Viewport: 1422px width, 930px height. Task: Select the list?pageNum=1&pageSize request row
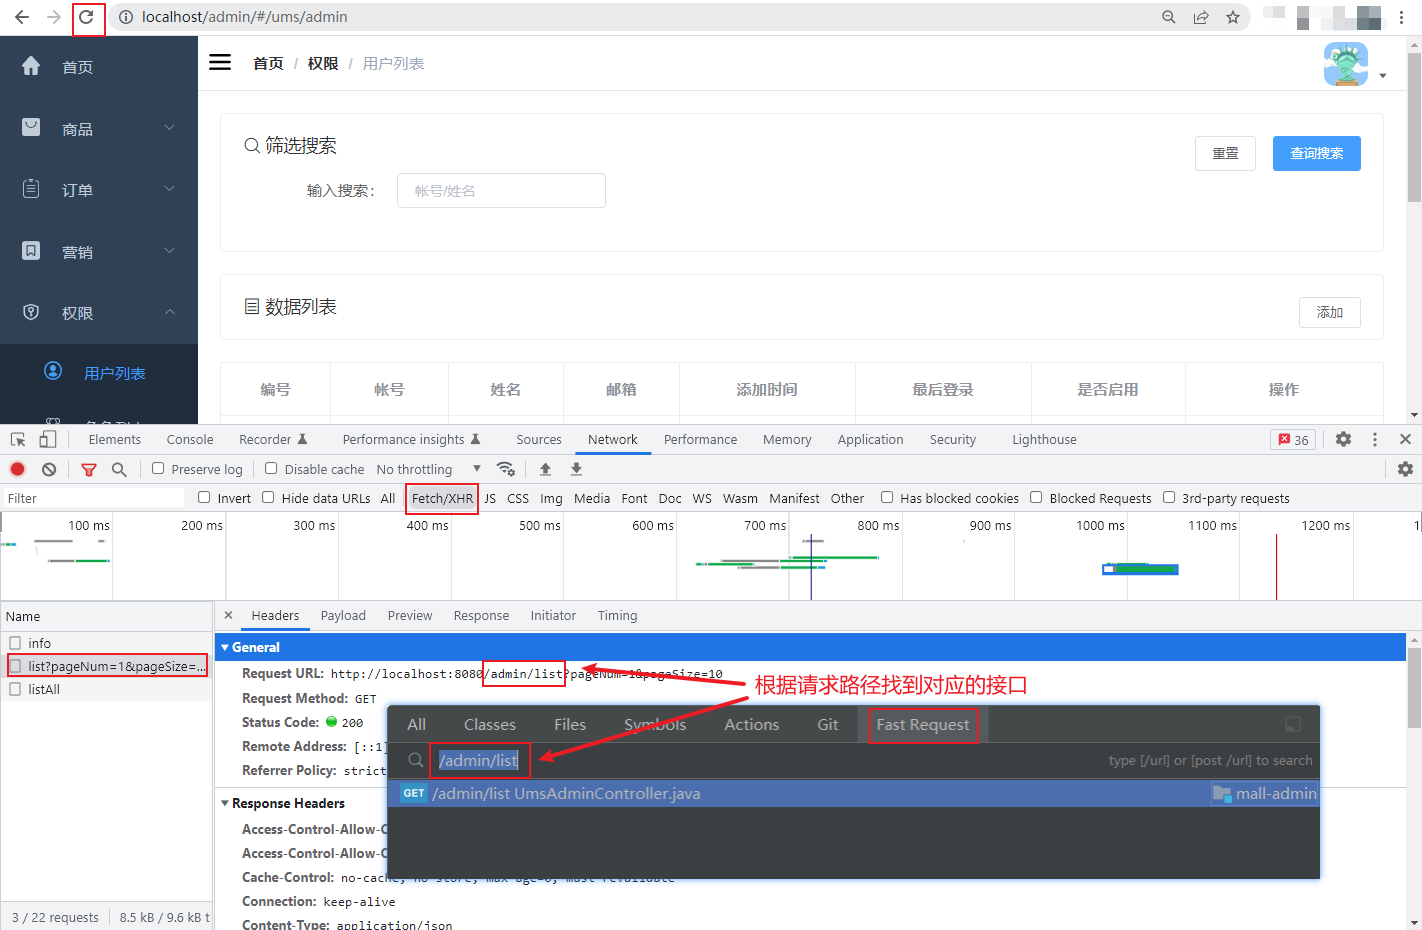coord(107,666)
